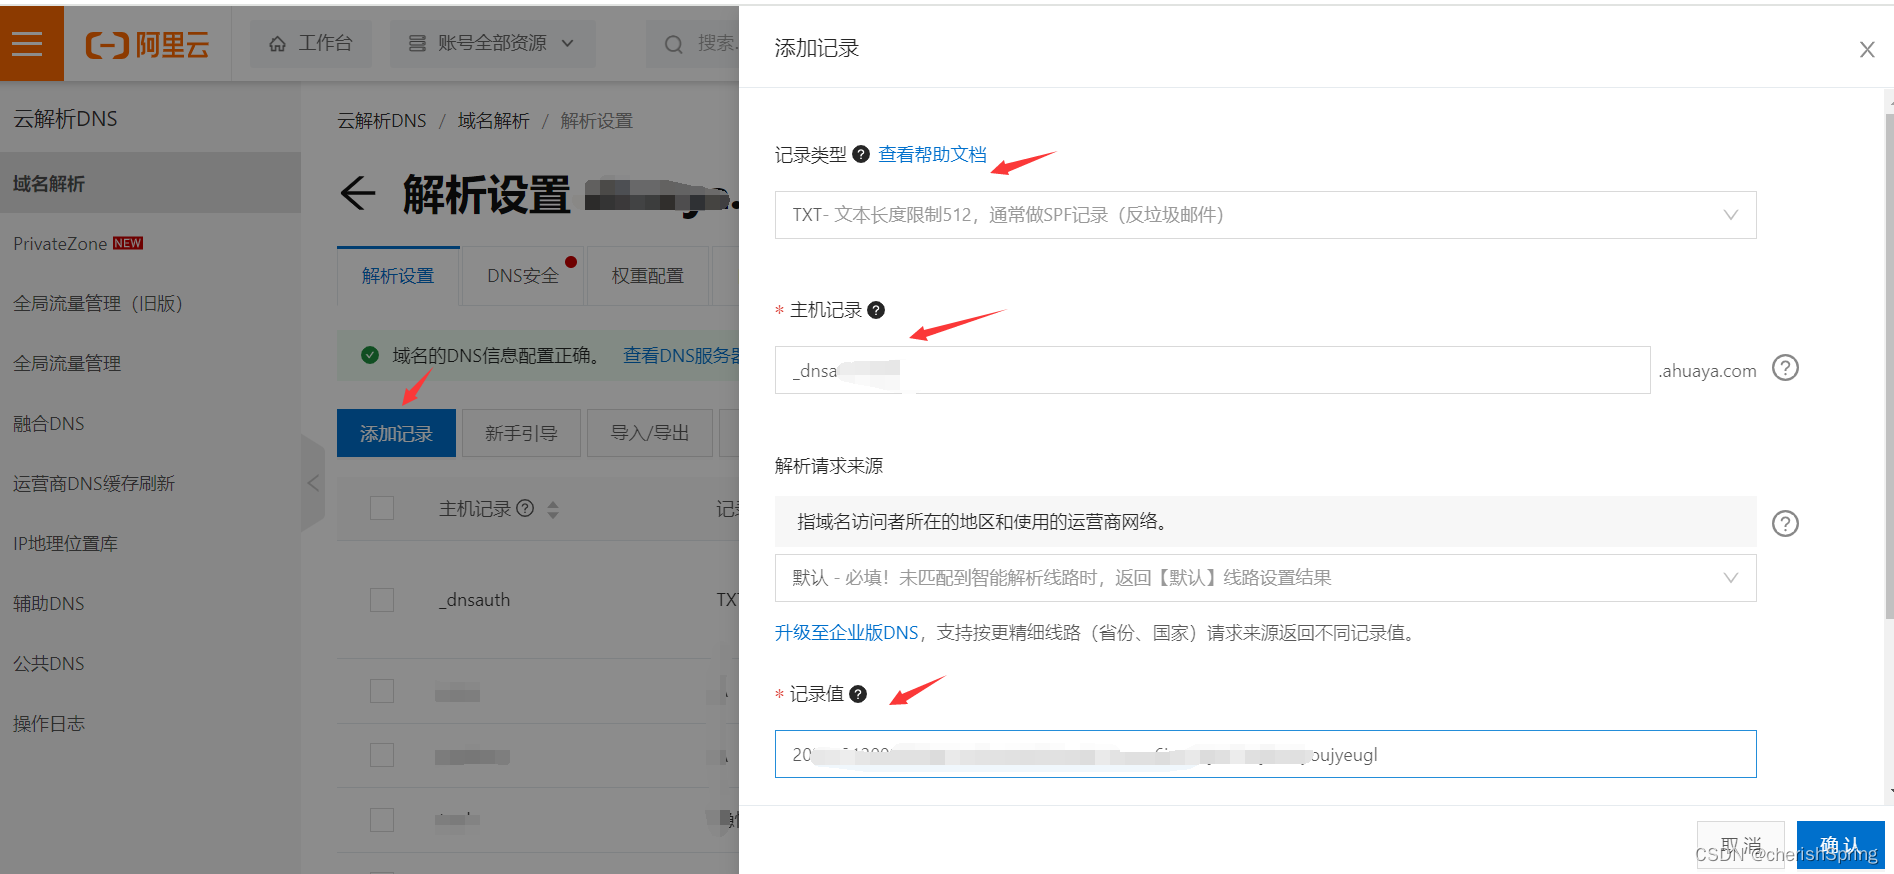Open 全局流量管理 (旧版) sidebar item
This screenshot has width=1894, height=874.
(x=150, y=303)
